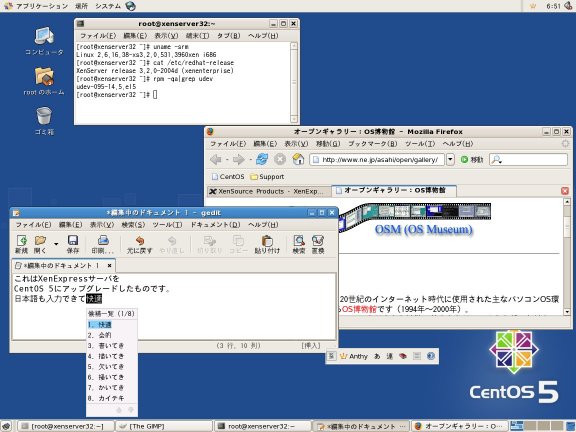Click the New document icon in gedit
576x432 pixels.
click(x=21, y=244)
